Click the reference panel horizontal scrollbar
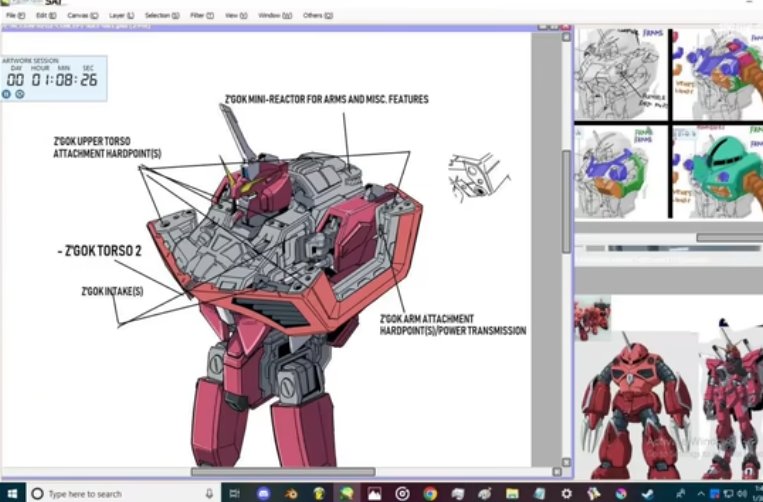763x502 pixels. [x=729, y=238]
